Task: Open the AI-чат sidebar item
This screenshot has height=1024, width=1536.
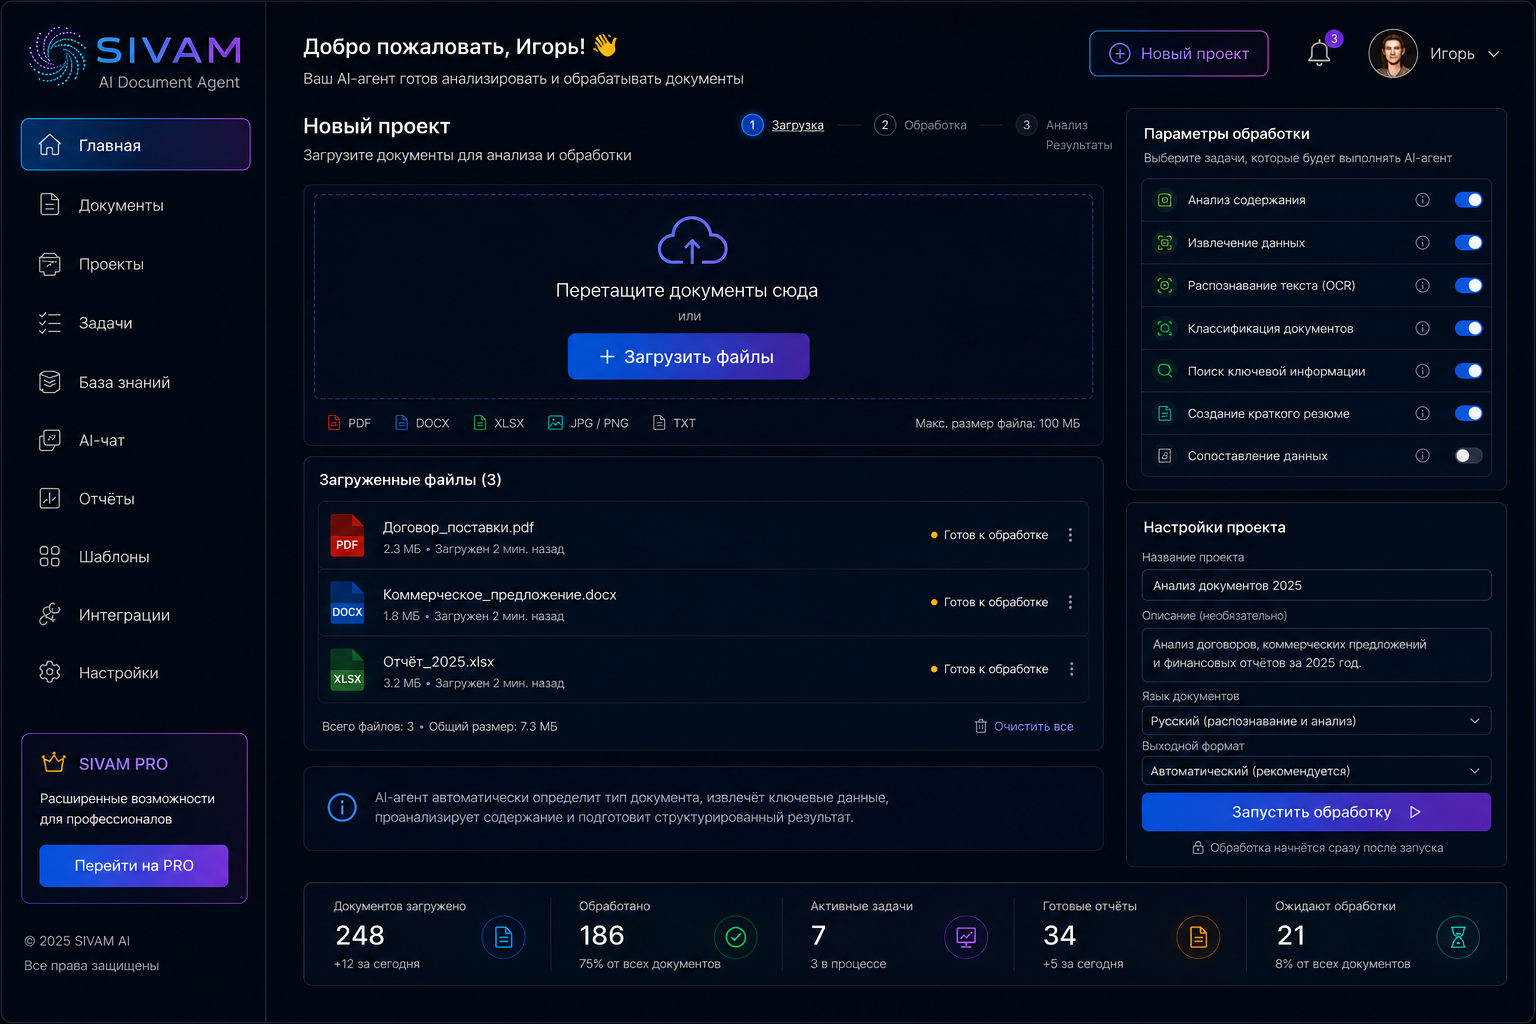Action: 135,440
